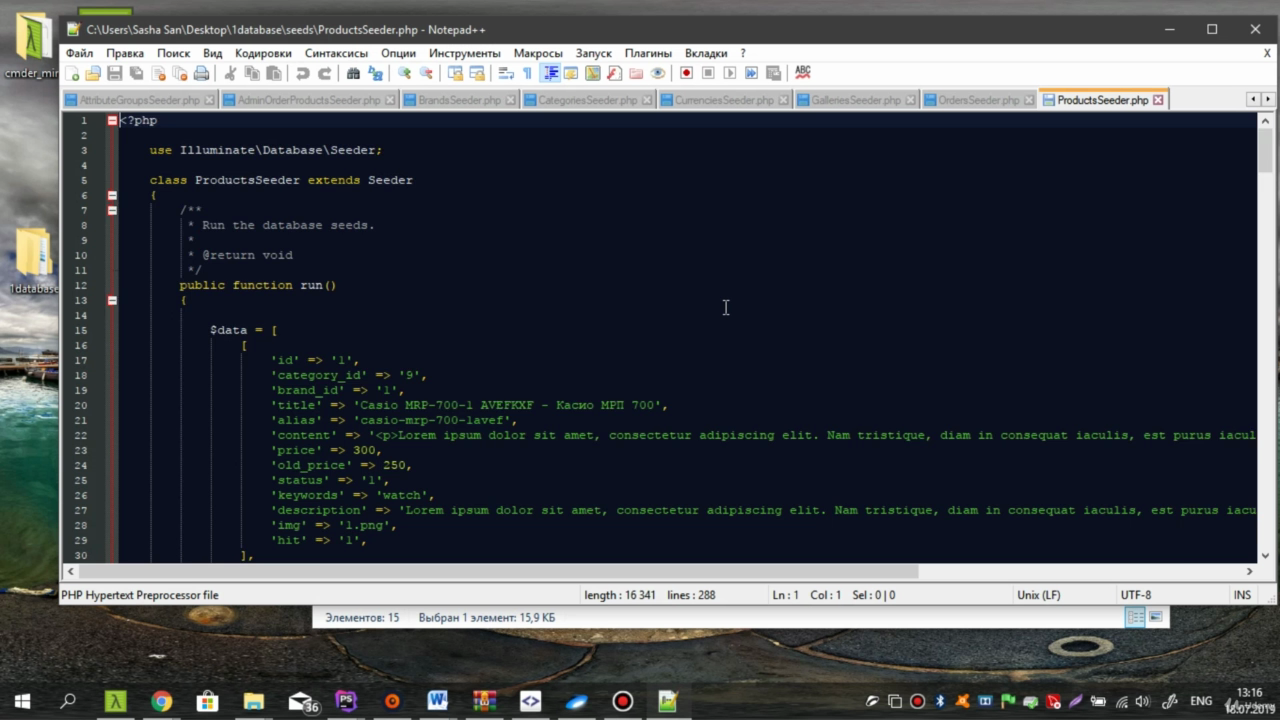This screenshot has width=1280, height=720.
Task: Click Run macro multiple times icon
Action: 752,73
